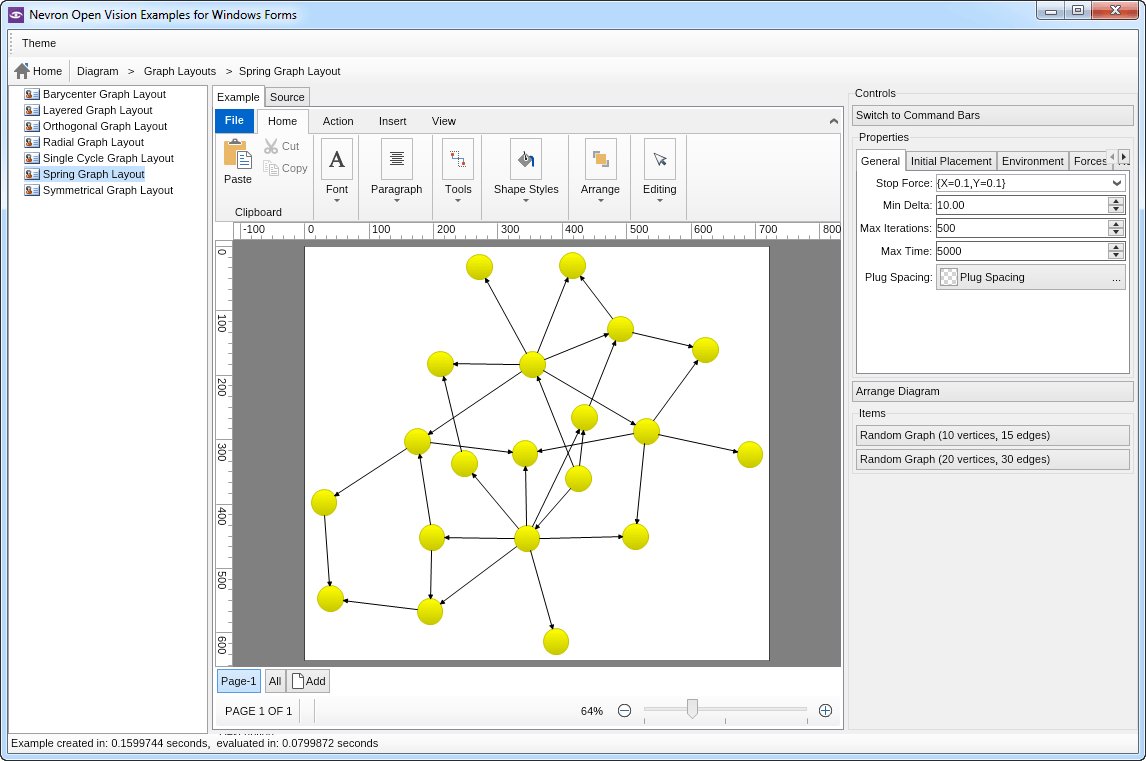Click the Paste clipboard icon

pyautogui.click(x=237, y=155)
